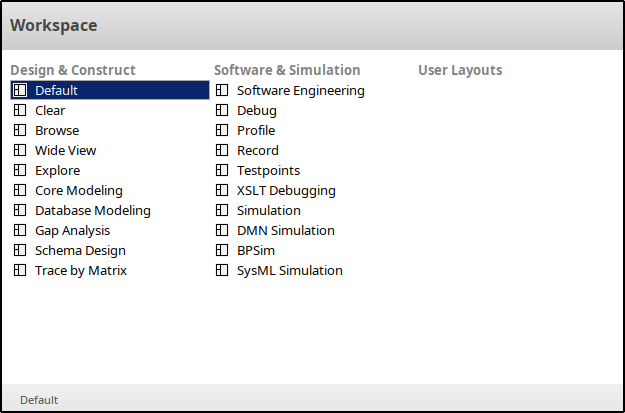Select the Gap Analysis layout
This screenshot has width=625, height=413.
pyautogui.click(x=74, y=230)
